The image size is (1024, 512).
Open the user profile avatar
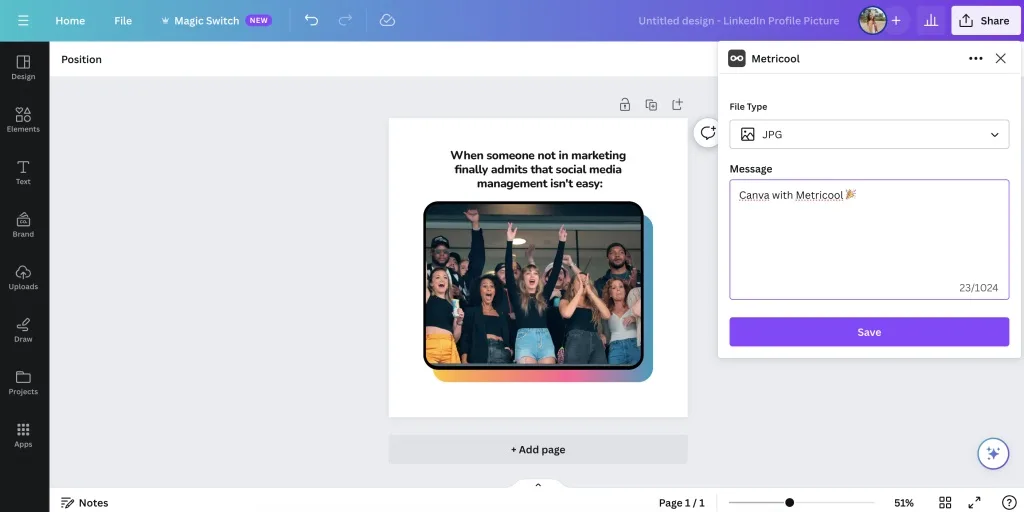[x=872, y=21]
